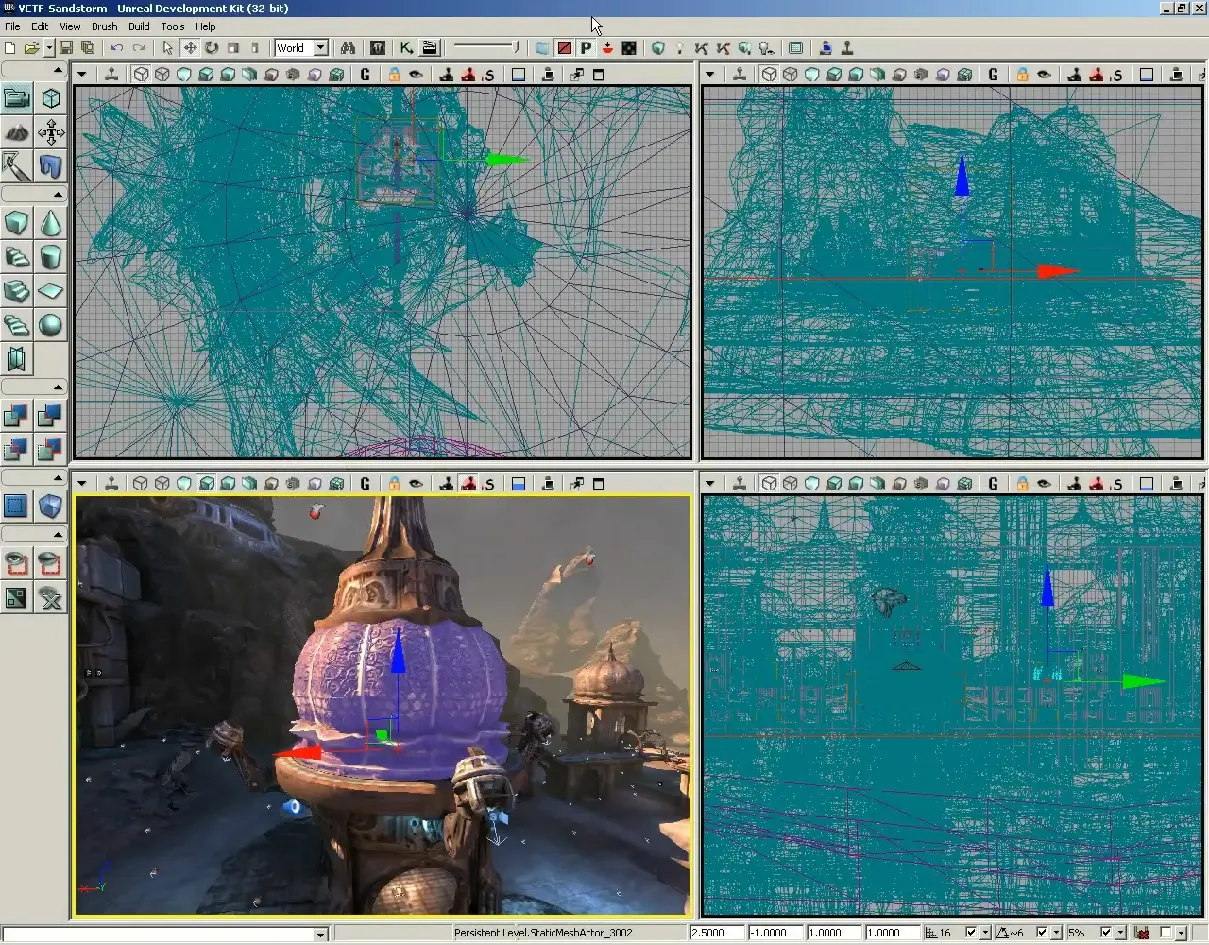The height and width of the screenshot is (945, 1209).
Task: Click the Cone brush builder icon
Action: pos(50,223)
